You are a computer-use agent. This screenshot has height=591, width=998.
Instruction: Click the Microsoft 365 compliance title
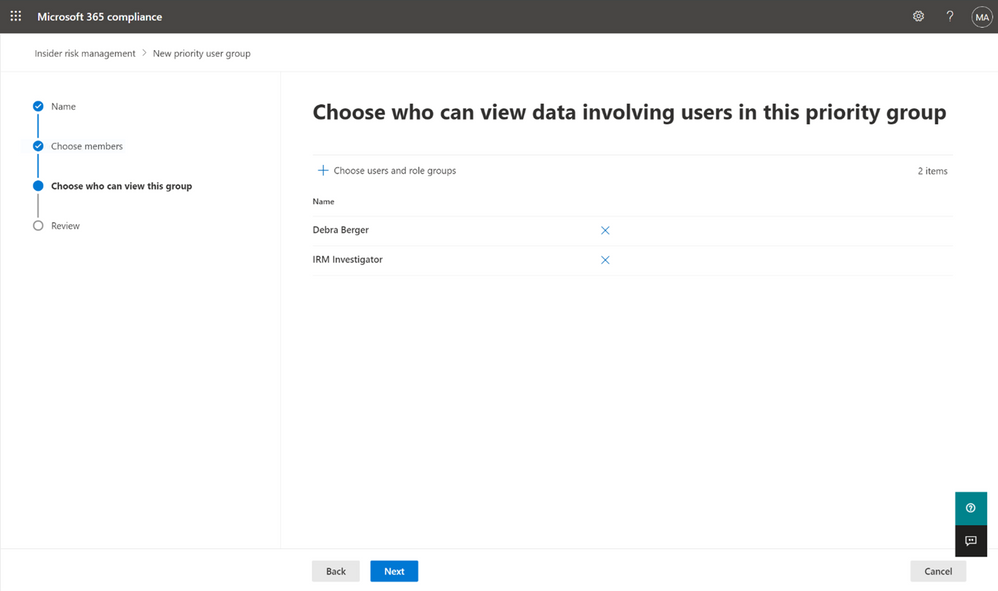(x=100, y=17)
